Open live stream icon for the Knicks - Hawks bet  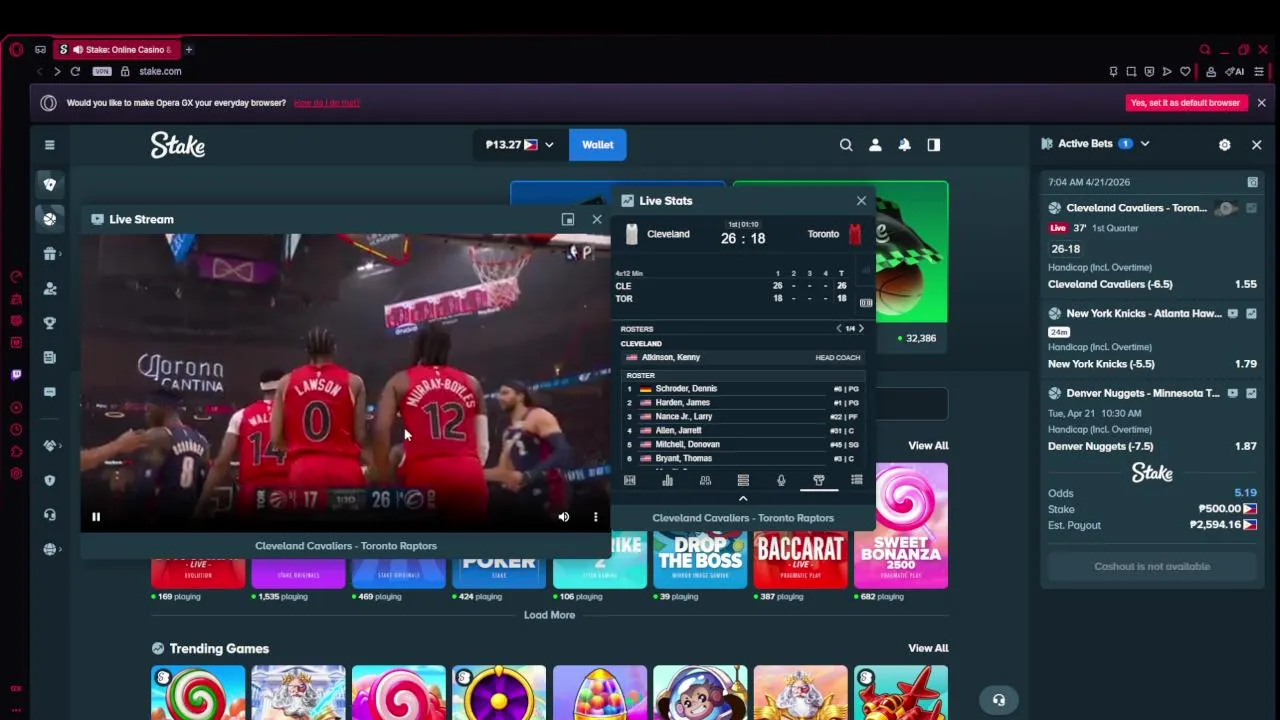1233,314
